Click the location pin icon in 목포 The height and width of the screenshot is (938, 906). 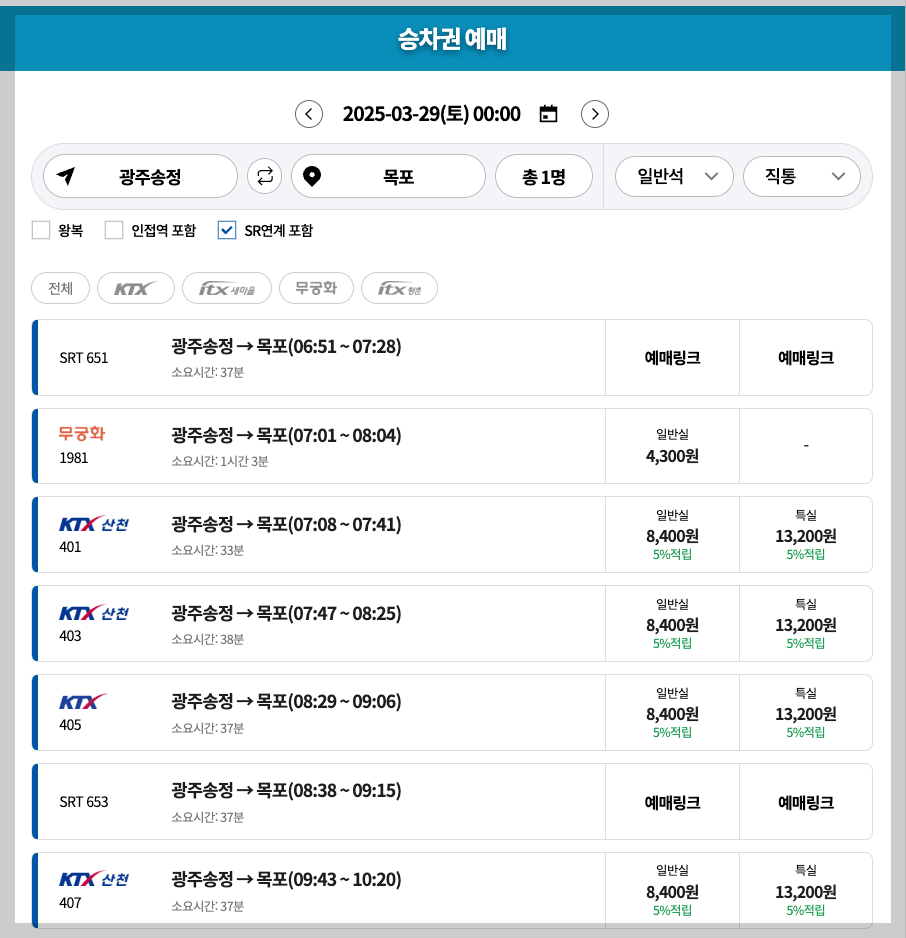[312, 176]
